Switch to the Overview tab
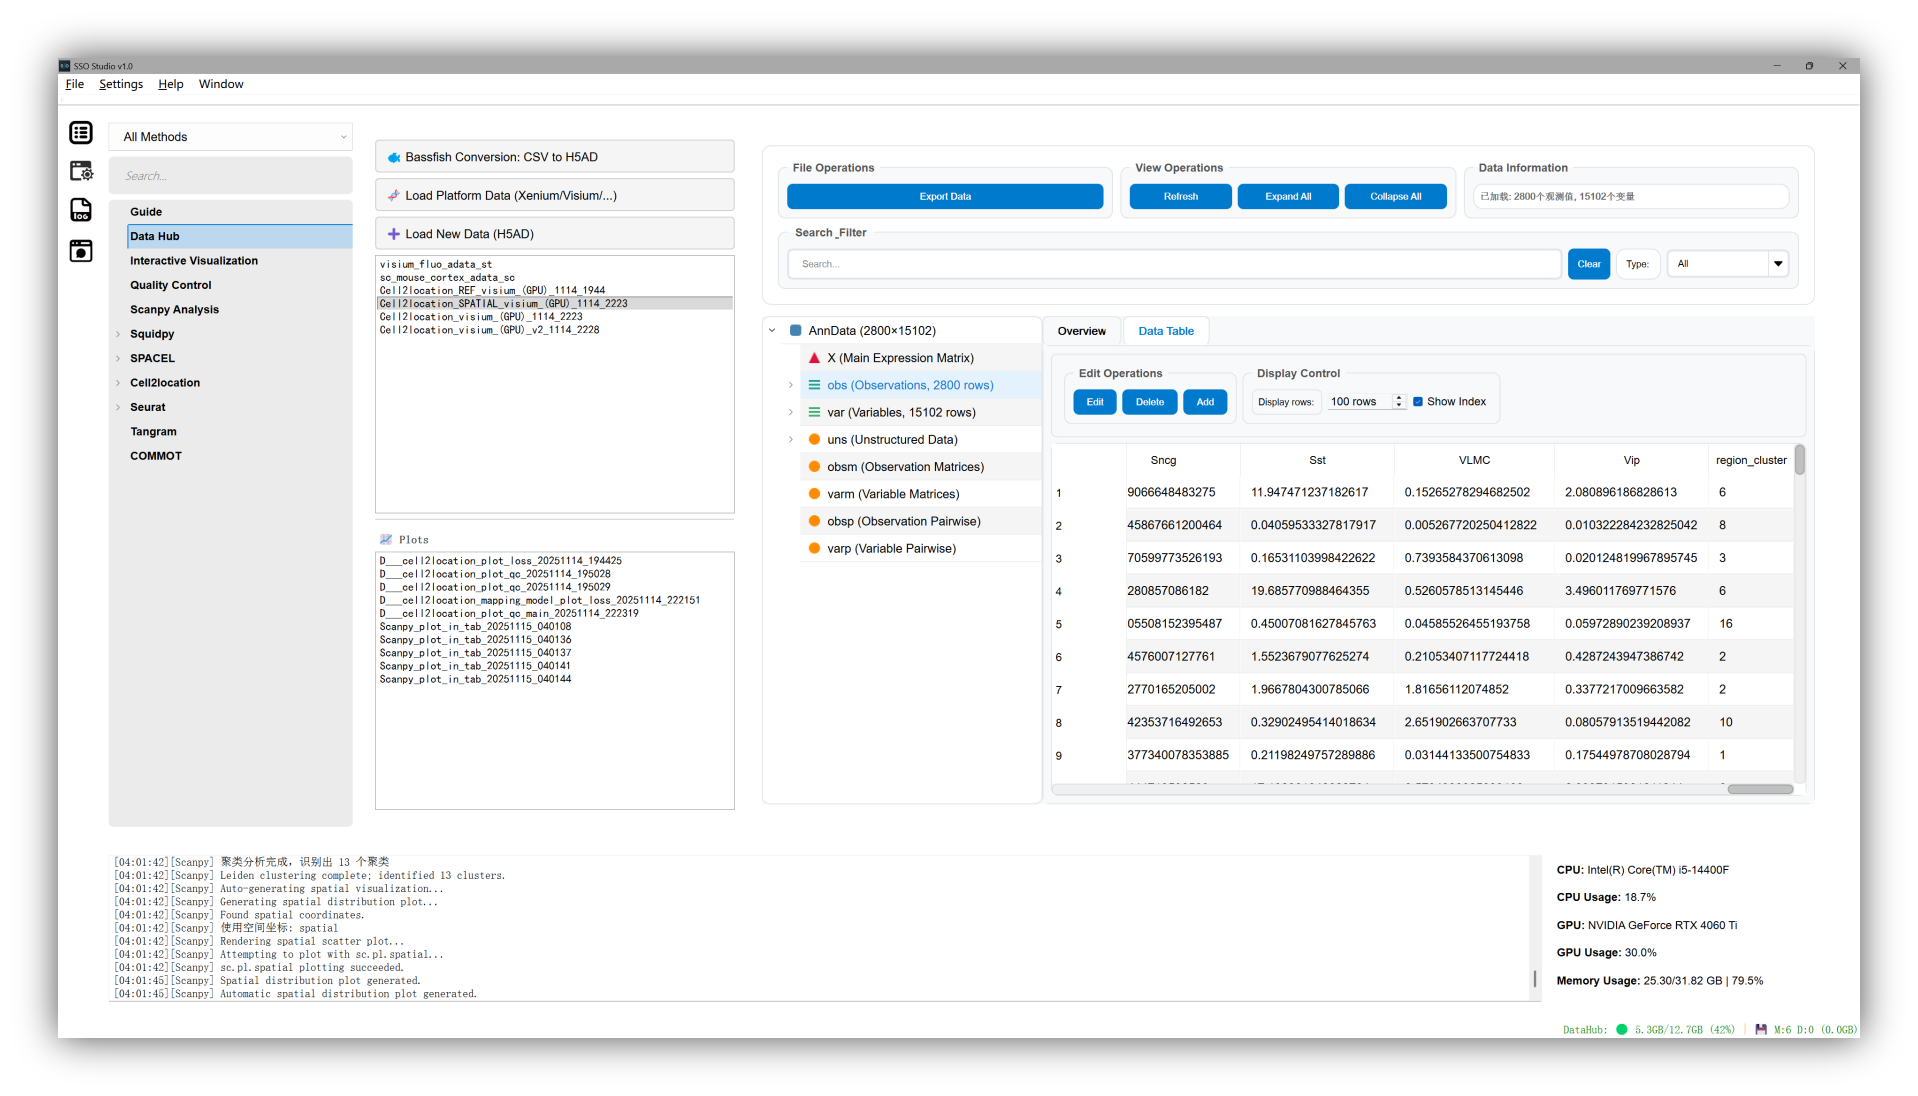Image resolution: width=1918 pixels, height=1096 pixels. click(1081, 331)
